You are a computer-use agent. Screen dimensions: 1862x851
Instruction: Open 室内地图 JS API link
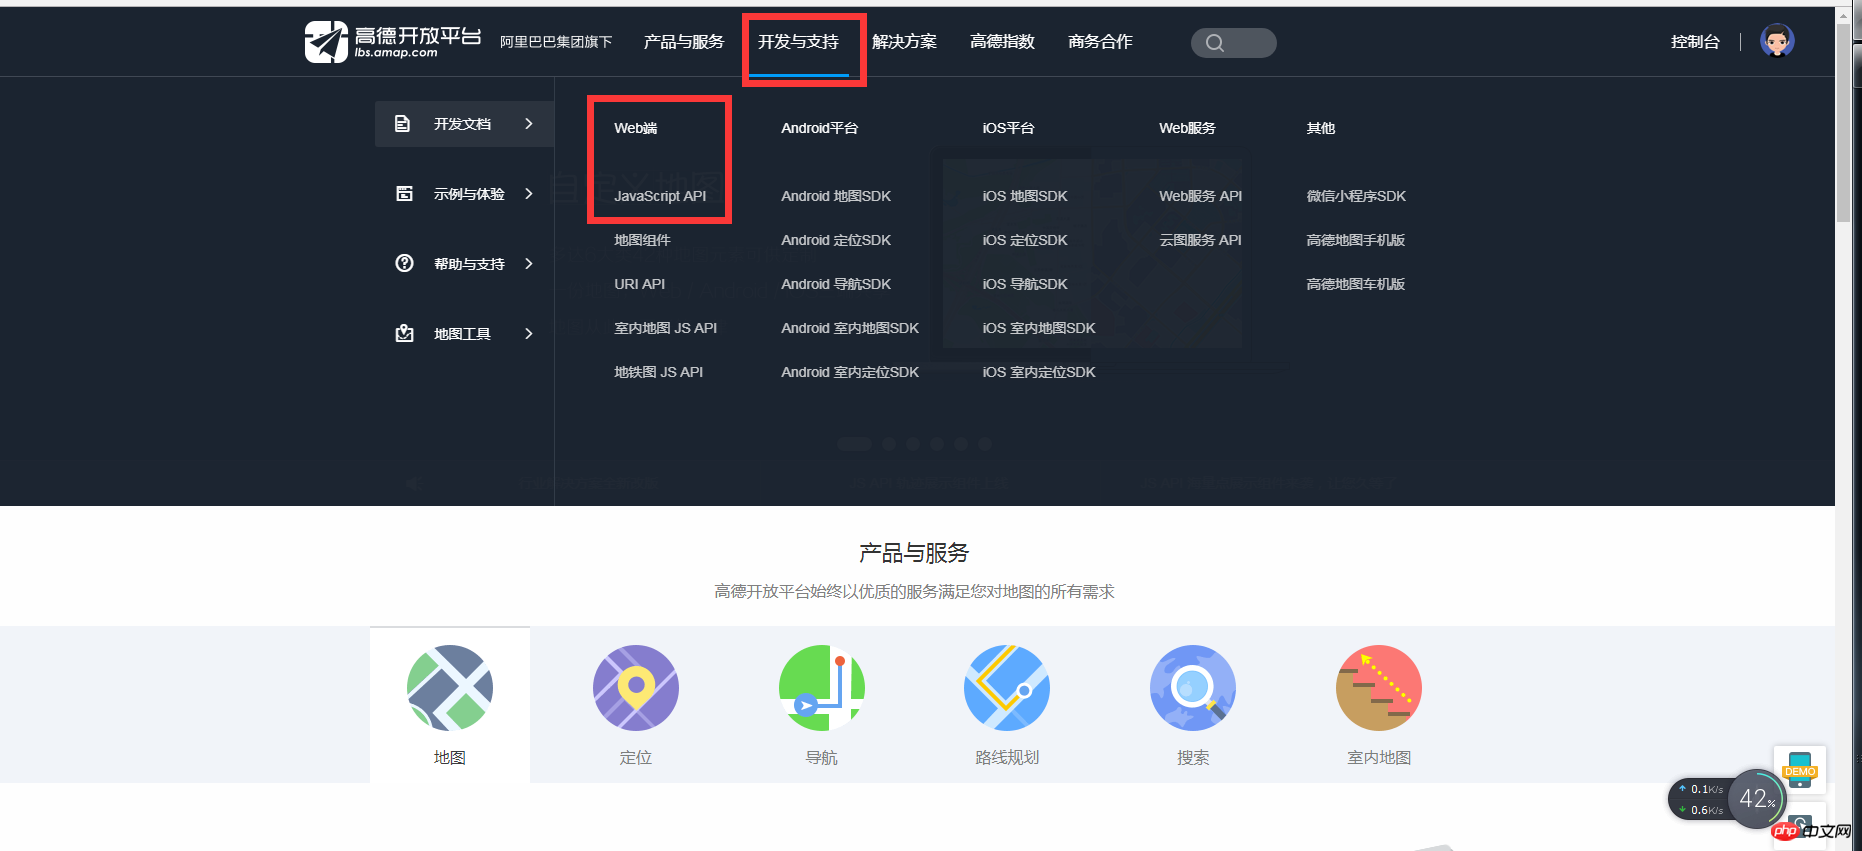coord(665,328)
